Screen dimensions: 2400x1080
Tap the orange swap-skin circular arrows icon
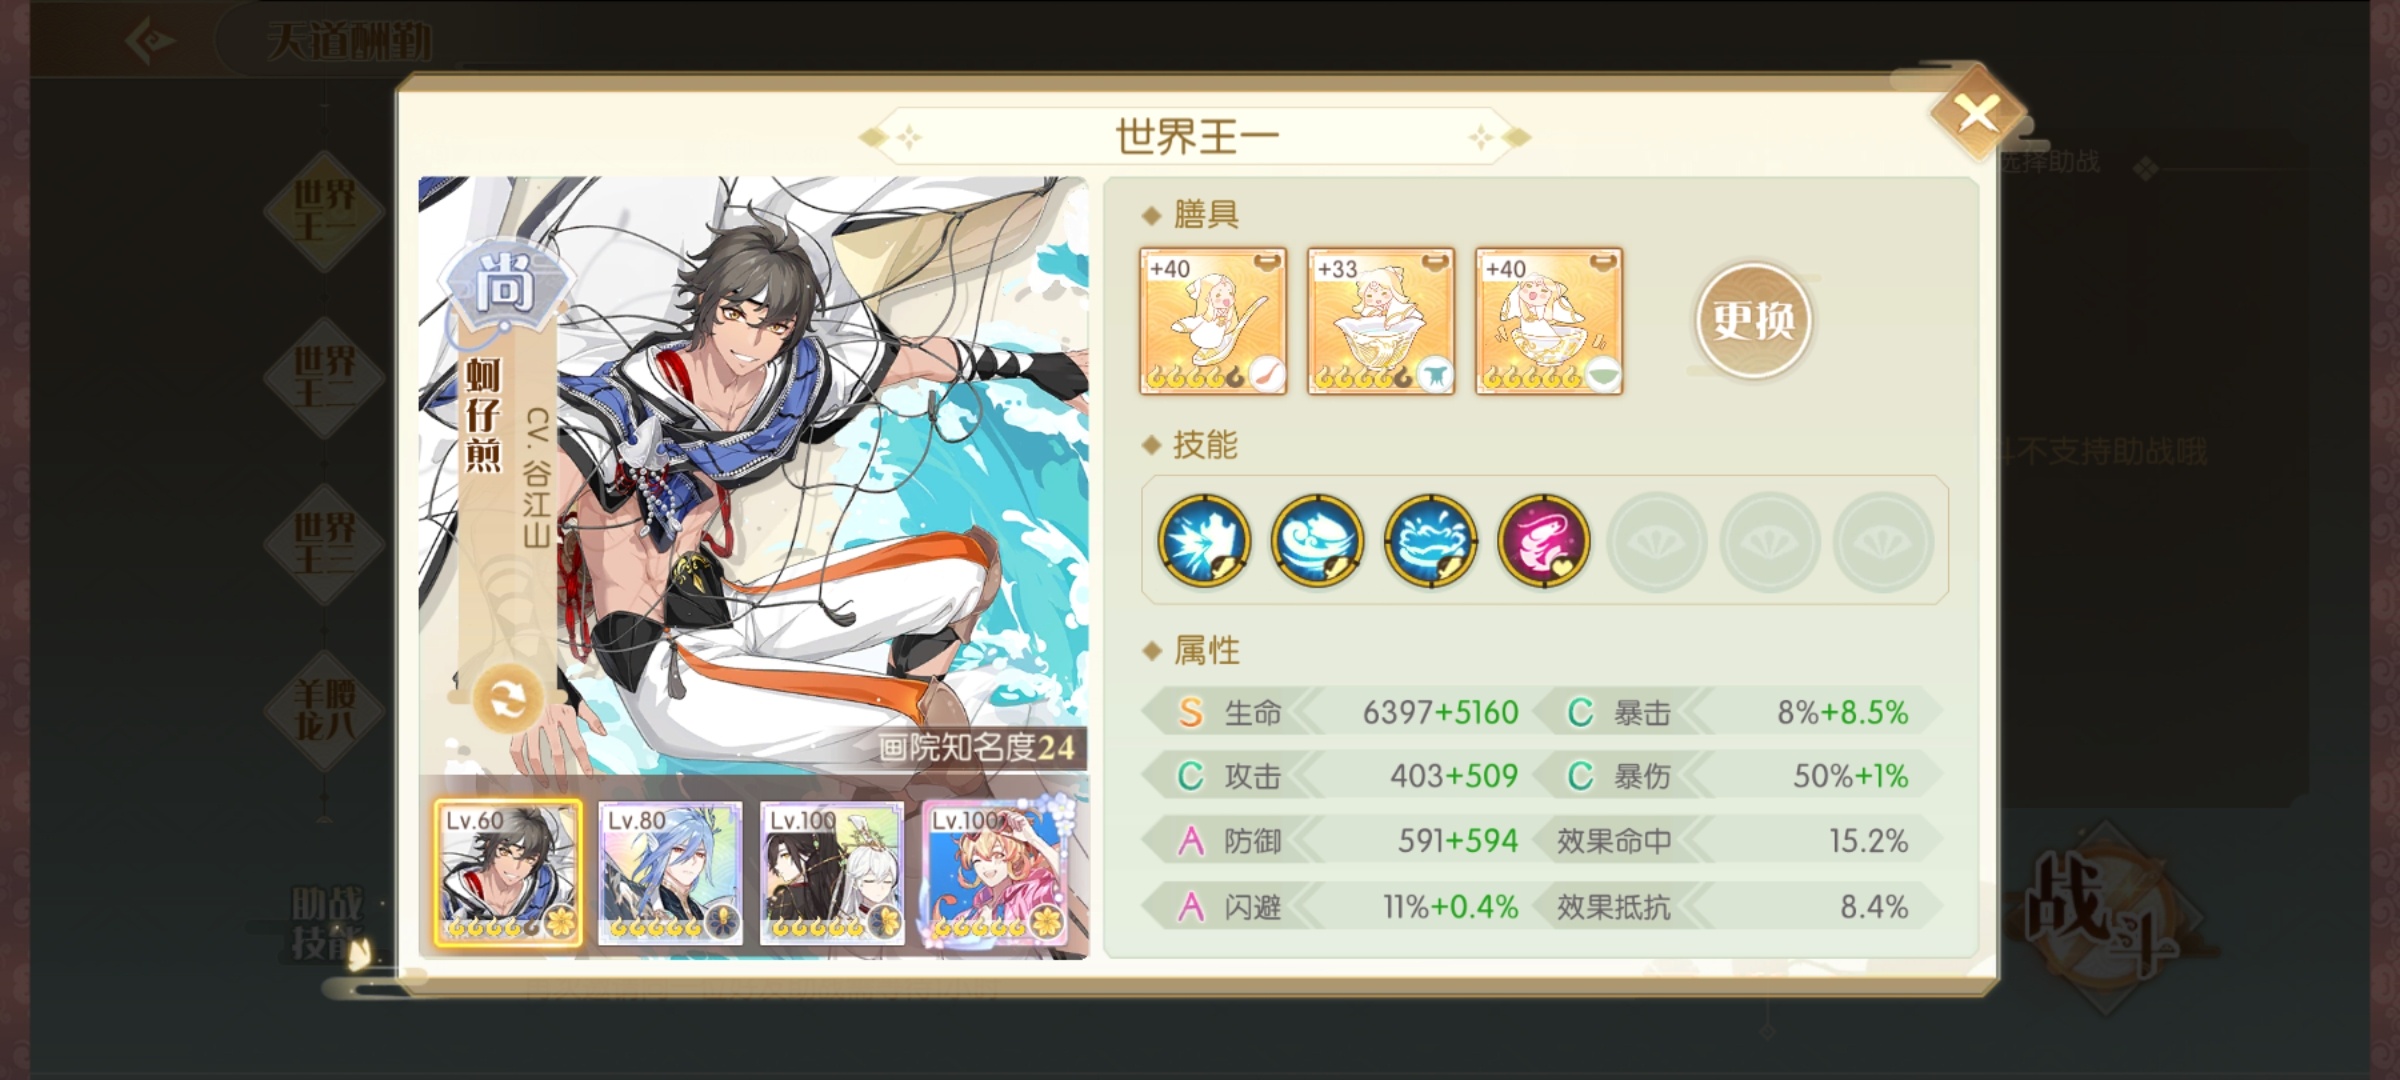click(x=507, y=699)
